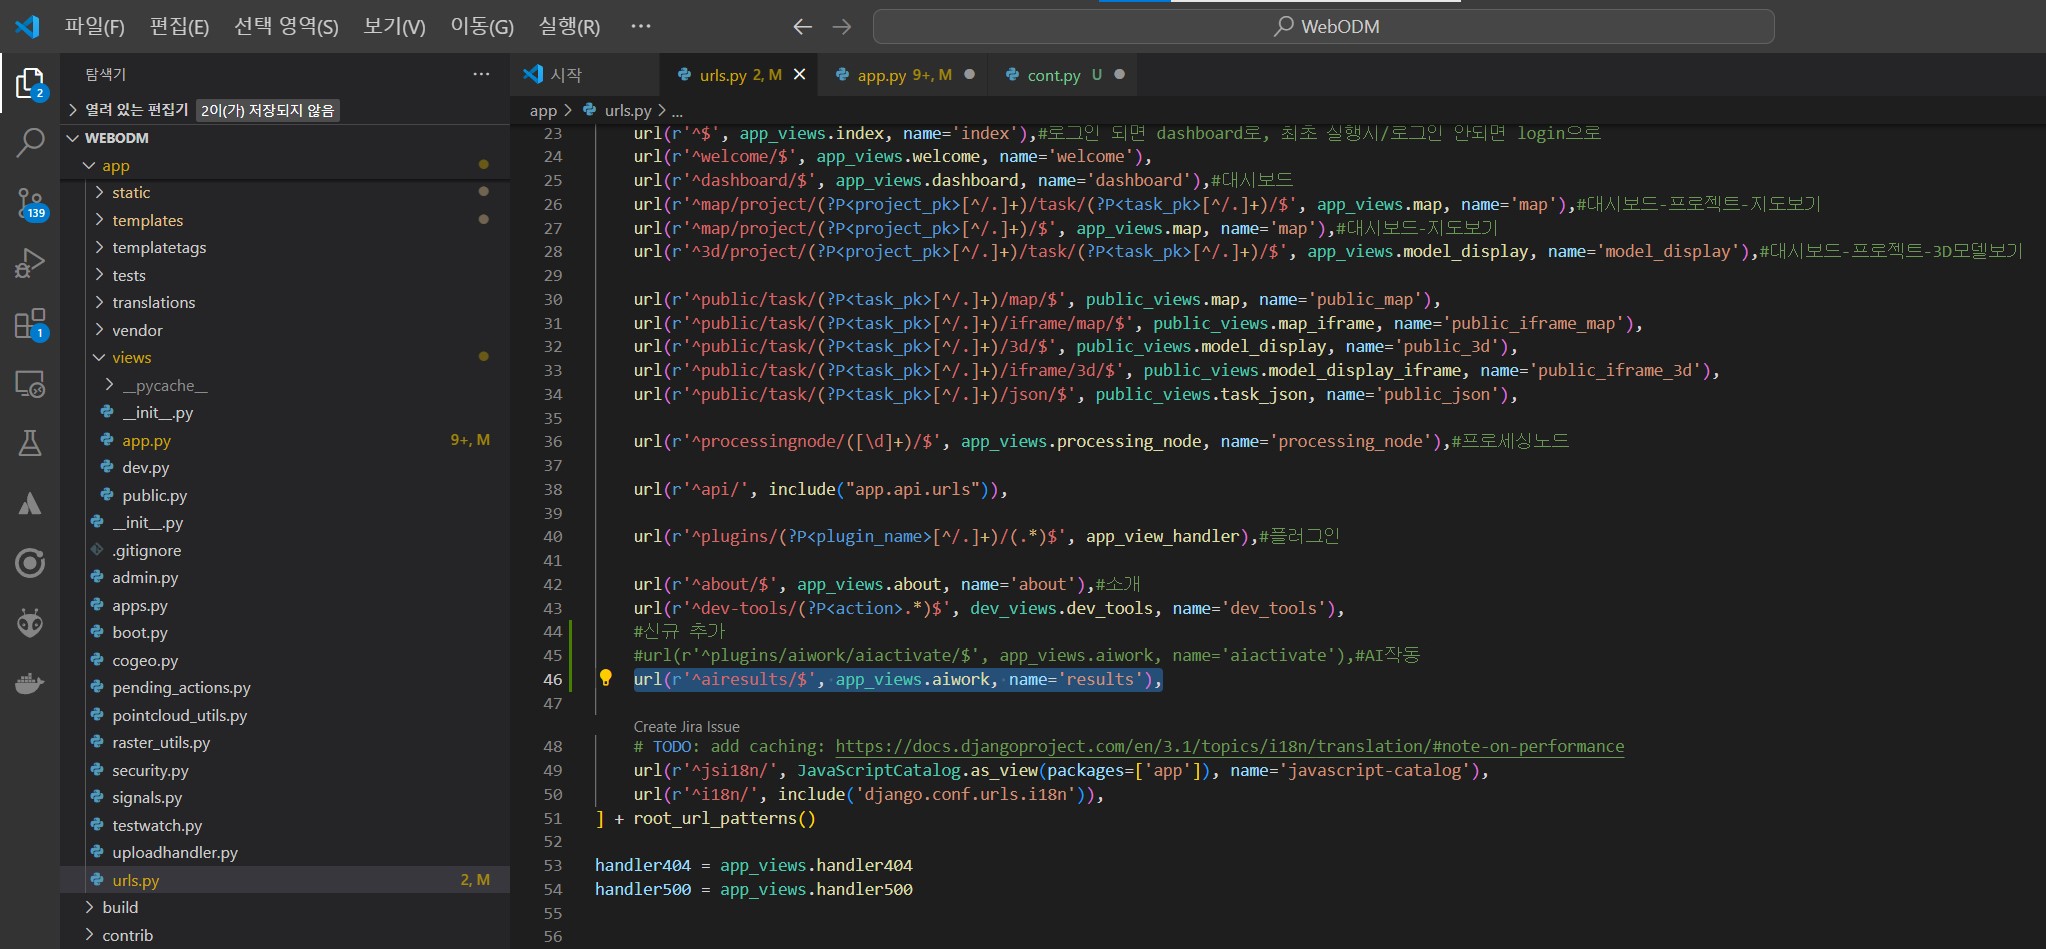The height and width of the screenshot is (949, 2046).
Task: Open public.py in the file tree
Action: click(x=154, y=495)
